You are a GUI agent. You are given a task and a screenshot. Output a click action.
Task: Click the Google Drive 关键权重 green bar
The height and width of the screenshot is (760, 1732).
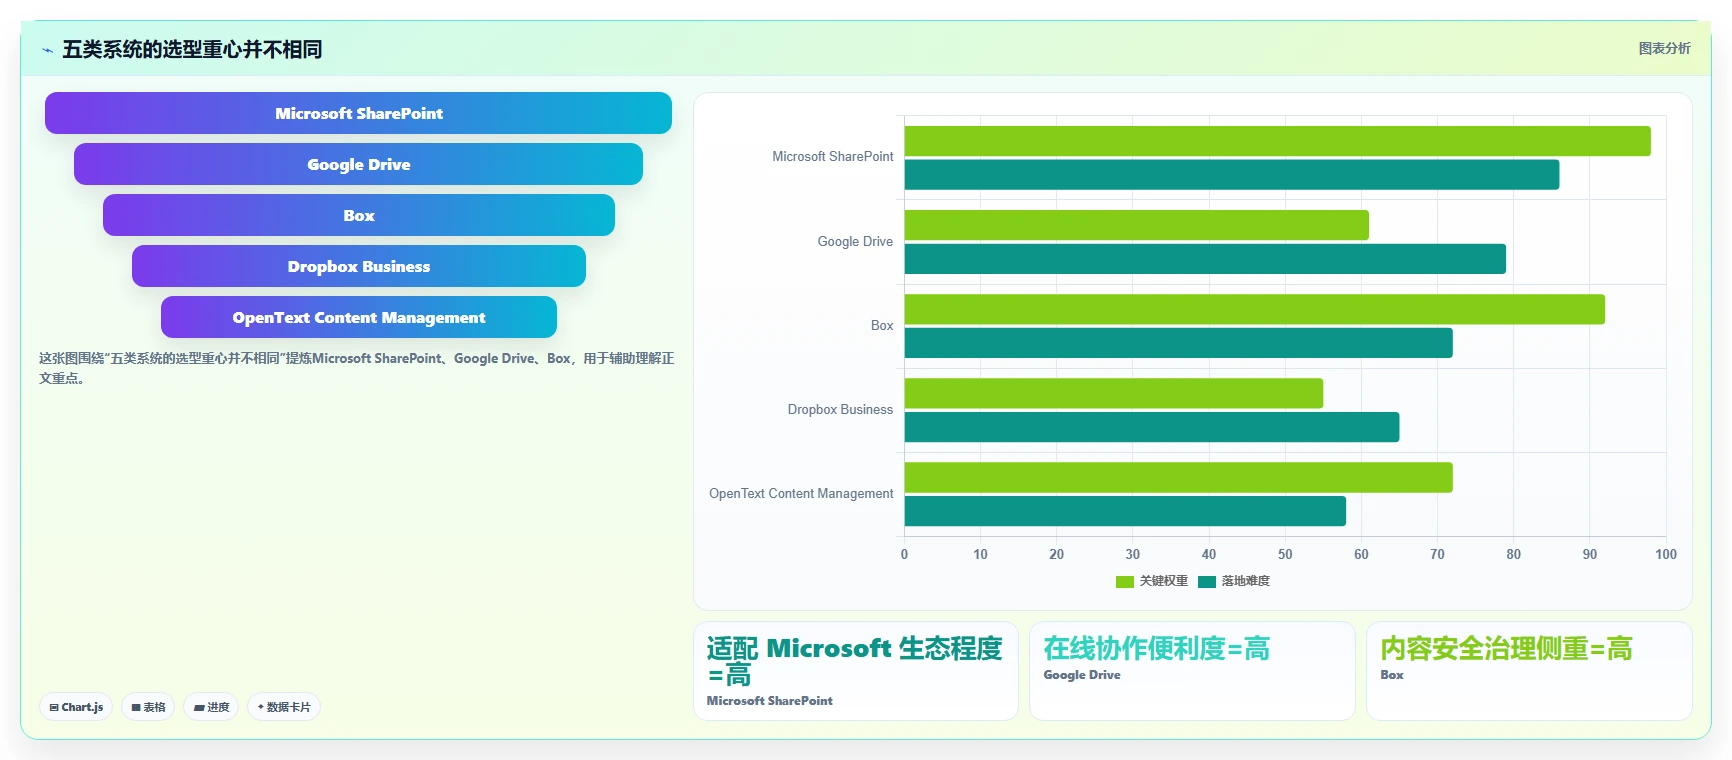click(x=1137, y=225)
